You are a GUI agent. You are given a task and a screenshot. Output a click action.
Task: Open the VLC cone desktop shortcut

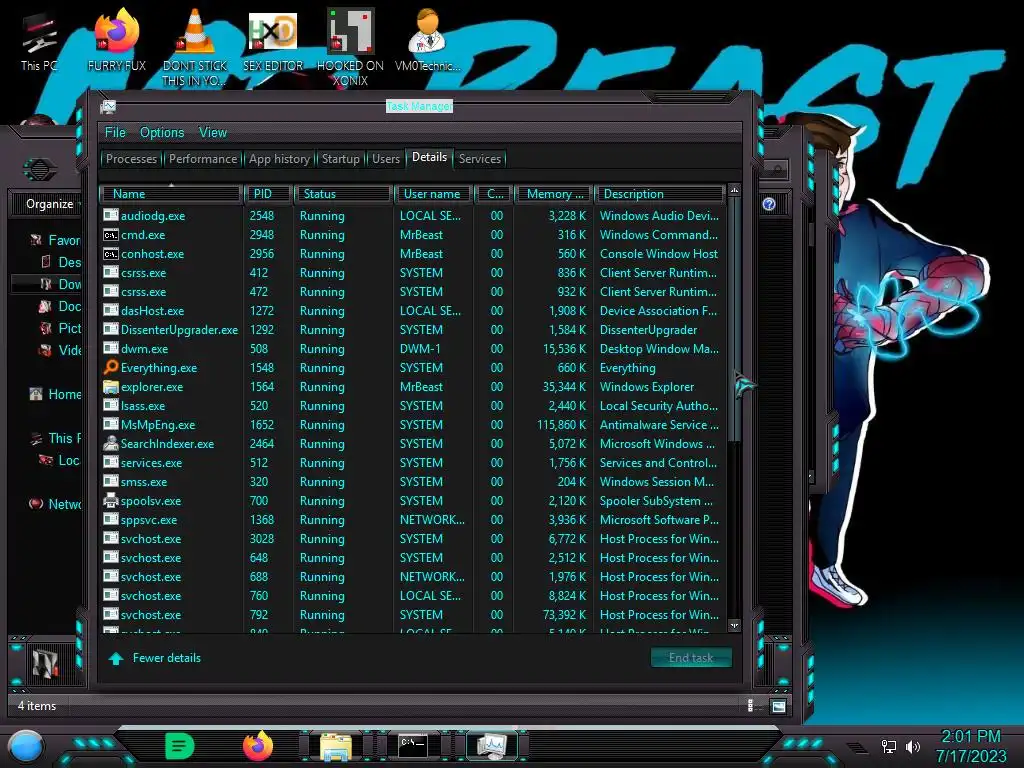pos(195,49)
